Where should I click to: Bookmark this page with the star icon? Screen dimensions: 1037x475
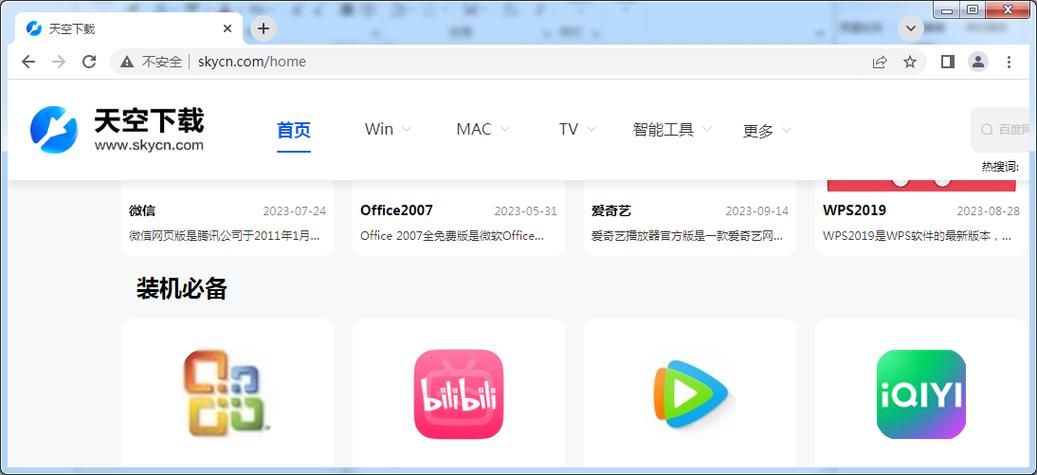point(910,62)
